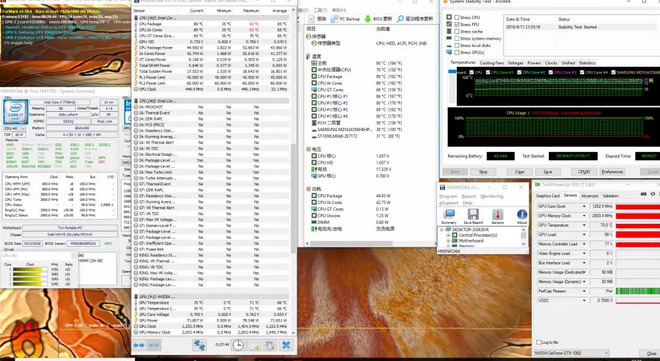This screenshot has width=660, height=361.
Task: Open the GPU Memory Clock sensor dropdown
Action: [x=584, y=216]
